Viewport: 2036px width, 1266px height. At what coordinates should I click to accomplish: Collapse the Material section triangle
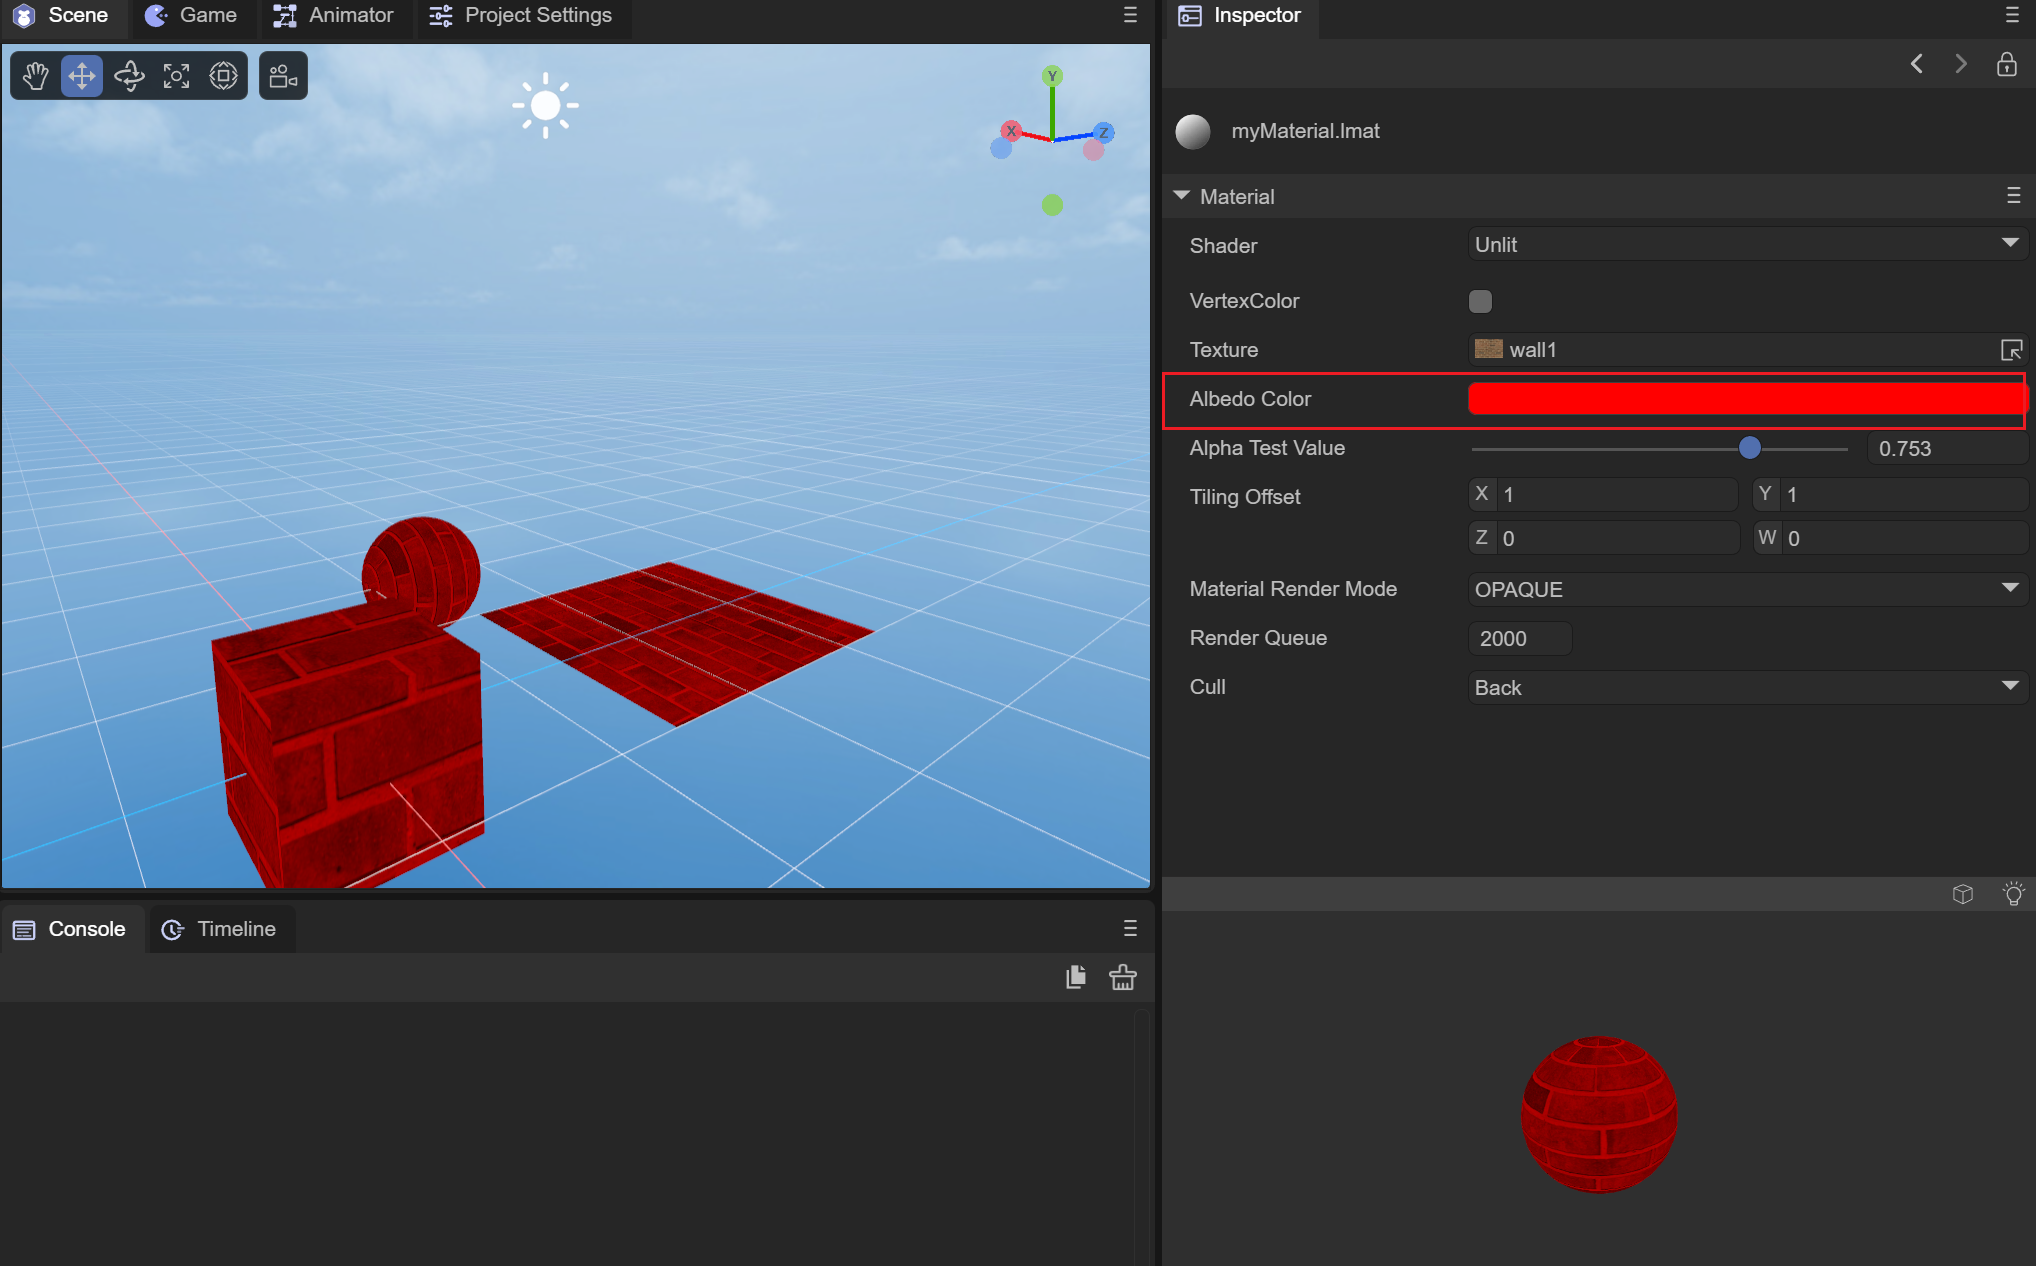point(1181,196)
